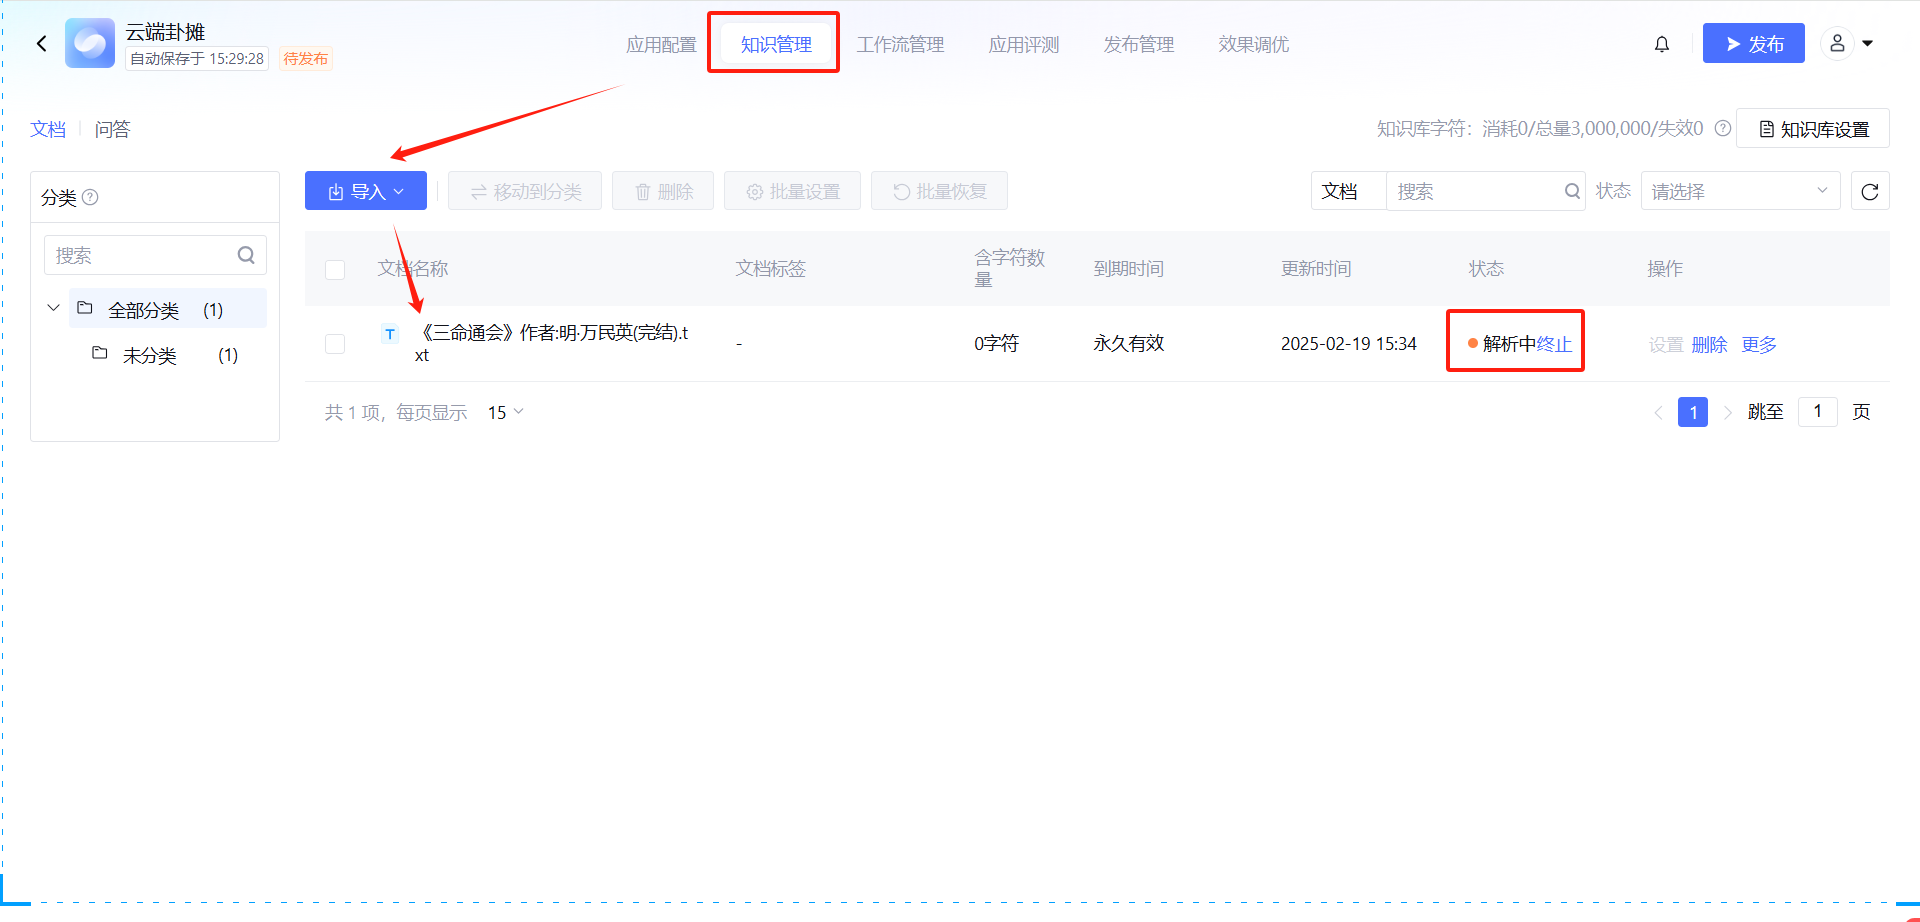Image resolution: width=1920 pixels, height=922 pixels.
Task: Open the user account avatar menu
Action: pyautogui.click(x=1837, y=43)
